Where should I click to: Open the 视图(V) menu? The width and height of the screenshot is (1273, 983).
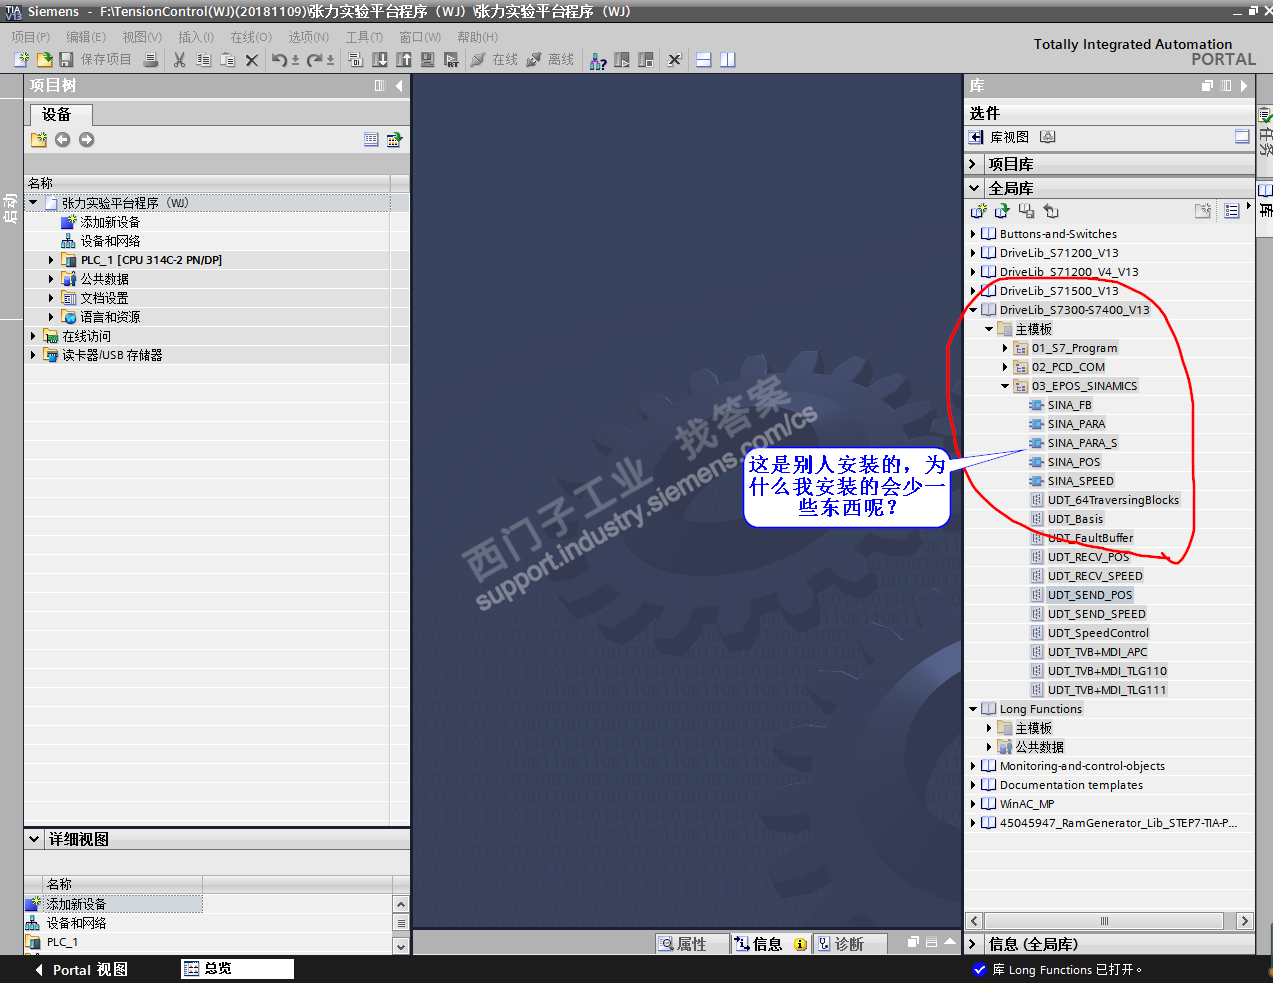pyautogui.click(x=142, y=37)
